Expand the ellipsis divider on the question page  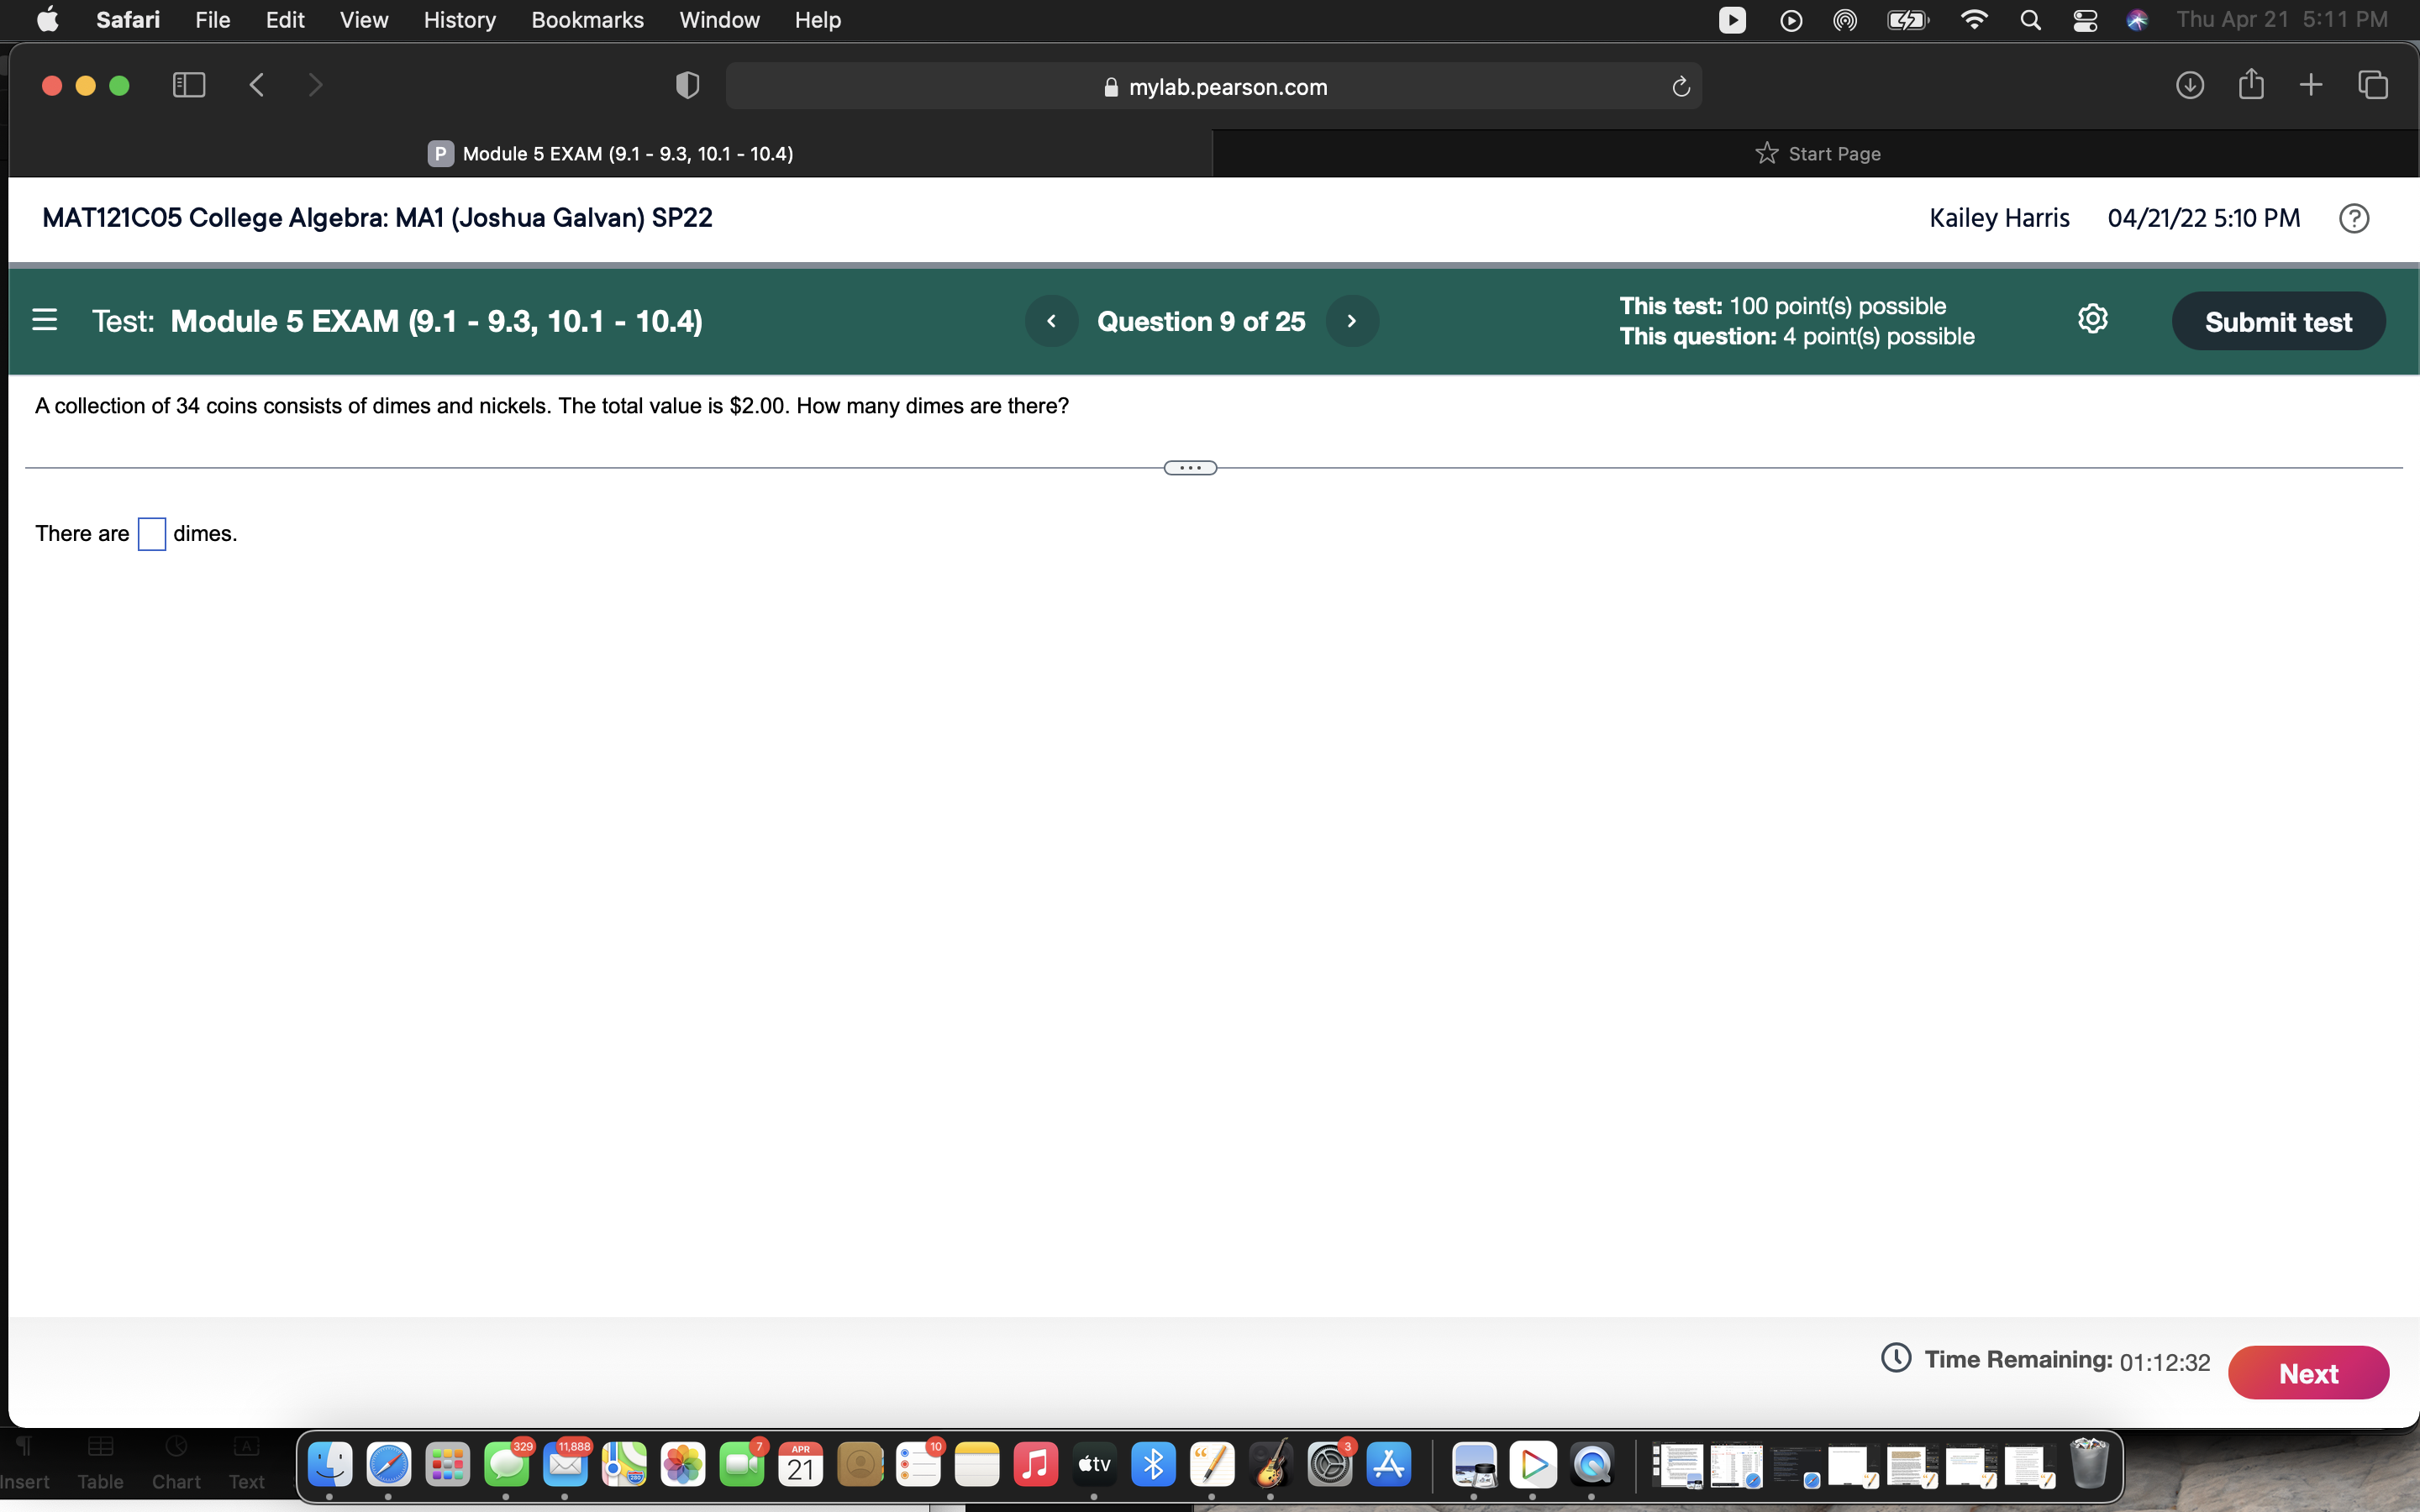coord(1189,466)
